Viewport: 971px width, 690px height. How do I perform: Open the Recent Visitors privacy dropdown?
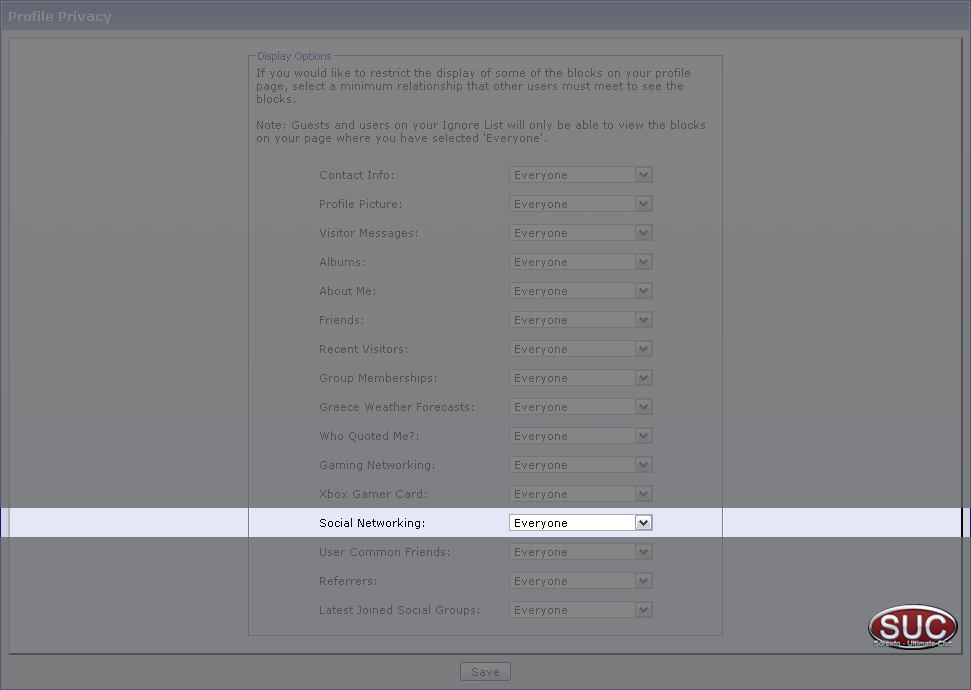click(580, 349)
